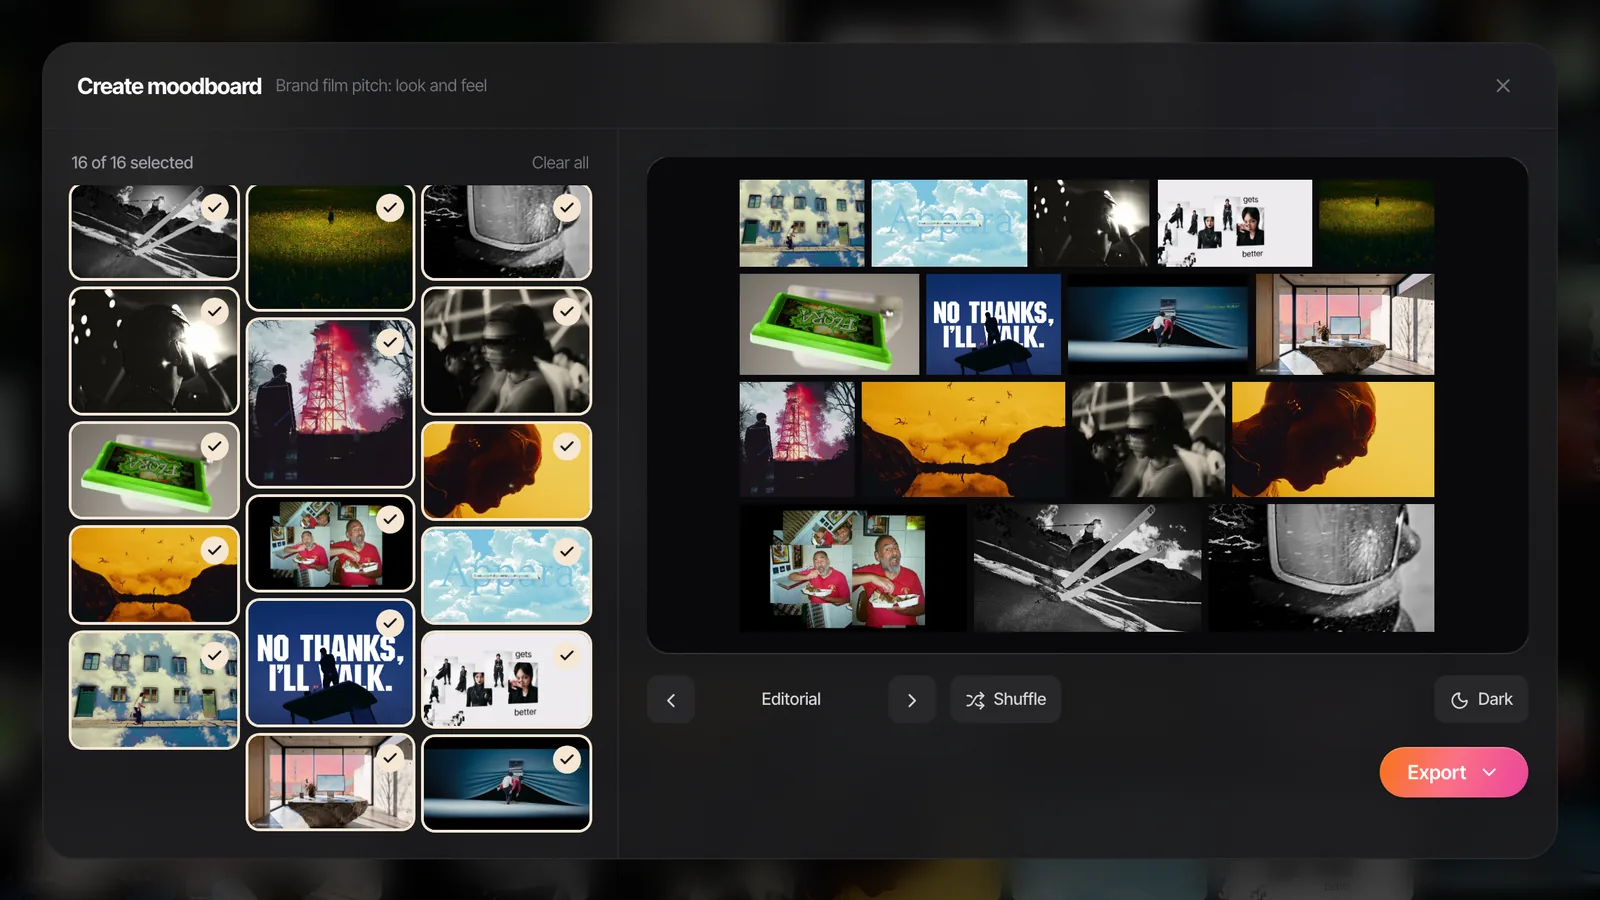Click the Editorial layout label

(x=791, y=700)
